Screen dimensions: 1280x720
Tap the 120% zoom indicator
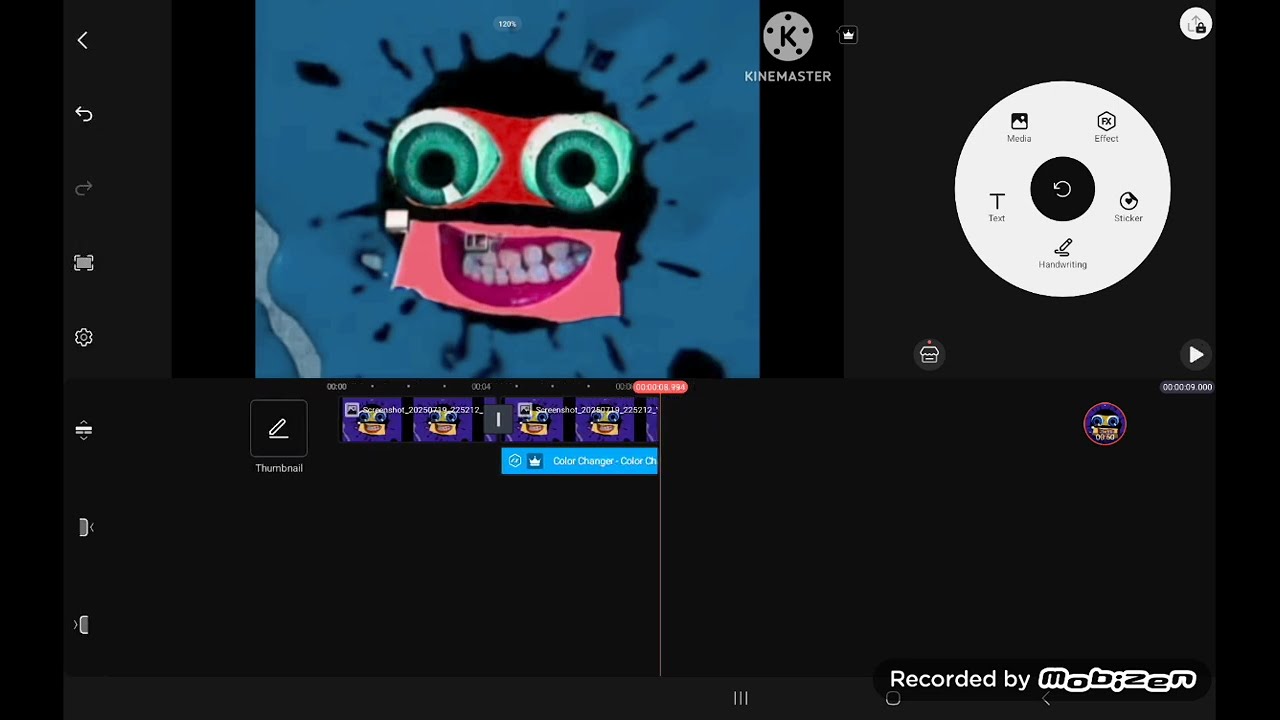coord(507,24)
